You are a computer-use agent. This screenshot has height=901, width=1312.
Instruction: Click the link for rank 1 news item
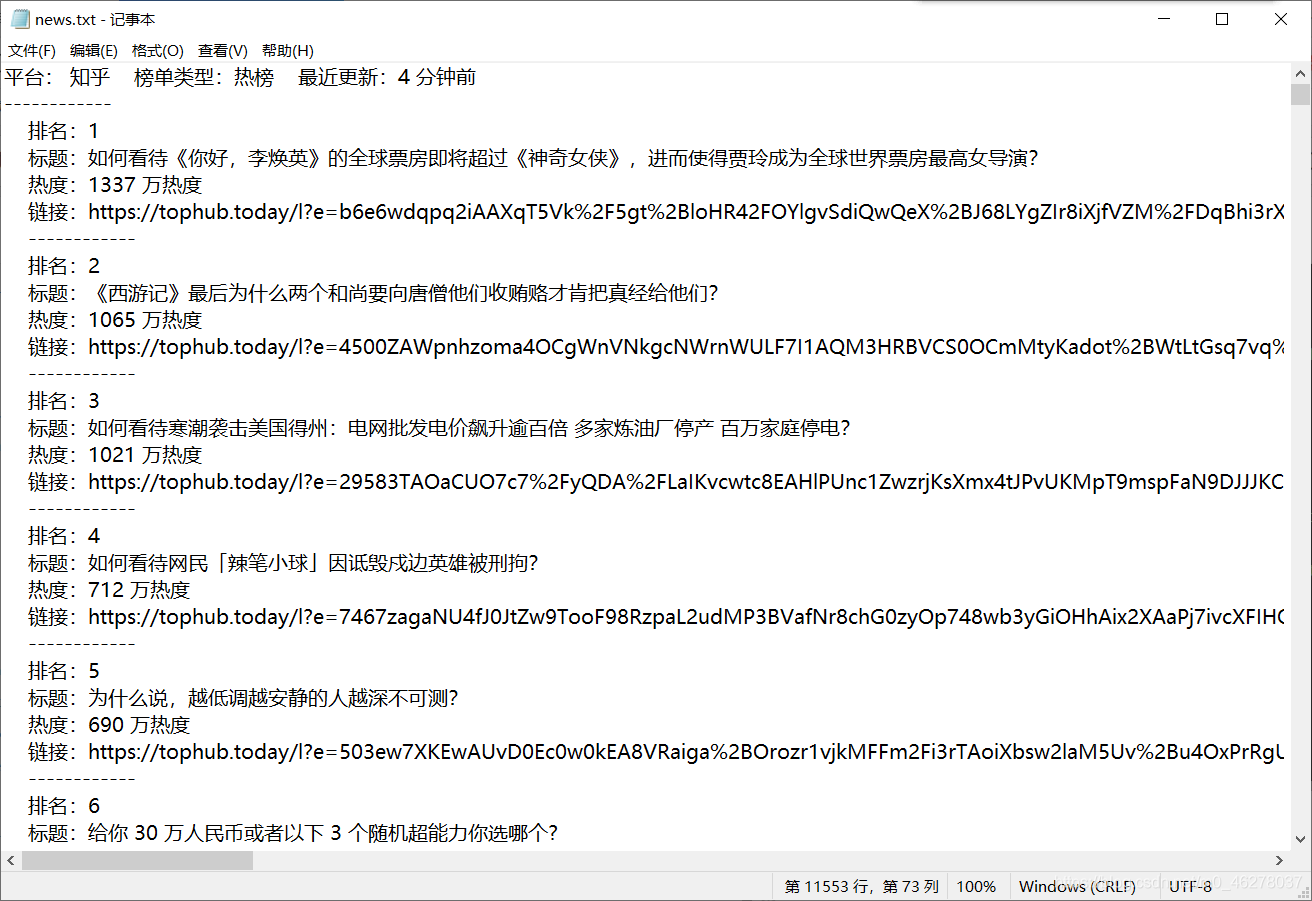coord(650,211)
